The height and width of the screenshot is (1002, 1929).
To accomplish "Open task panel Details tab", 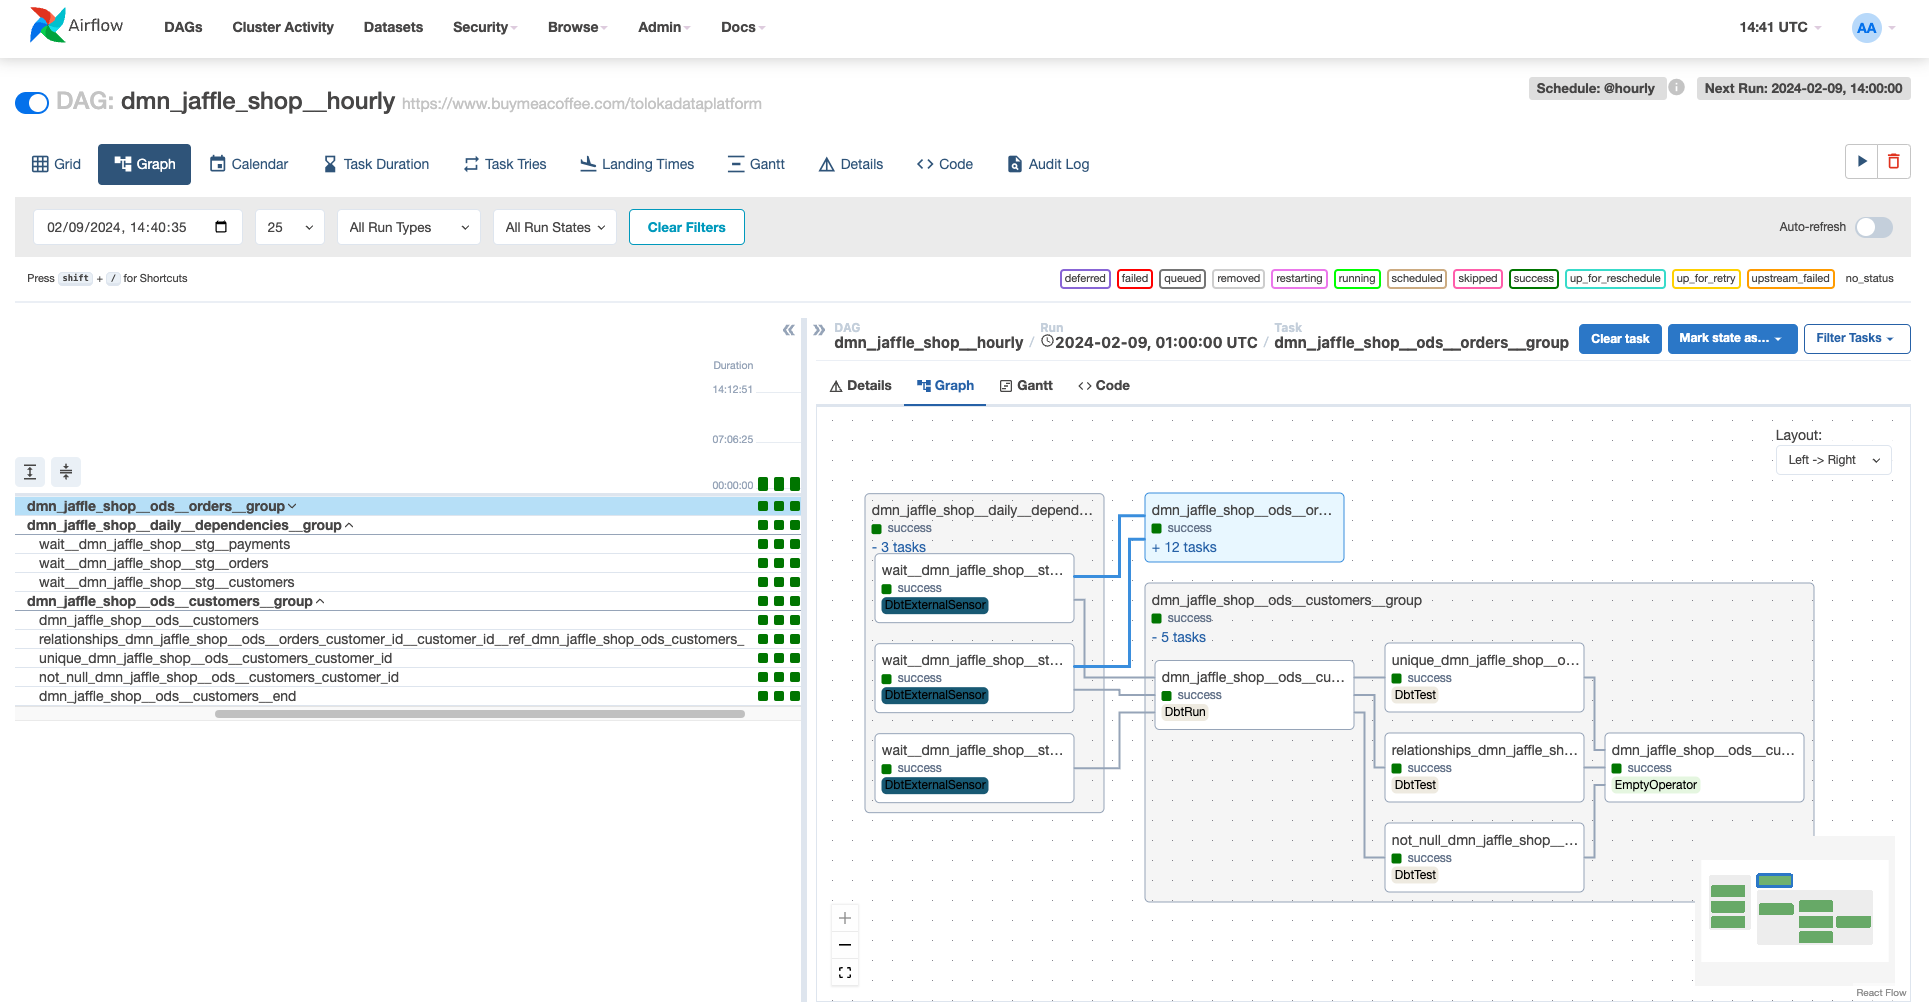I will 860,385.
